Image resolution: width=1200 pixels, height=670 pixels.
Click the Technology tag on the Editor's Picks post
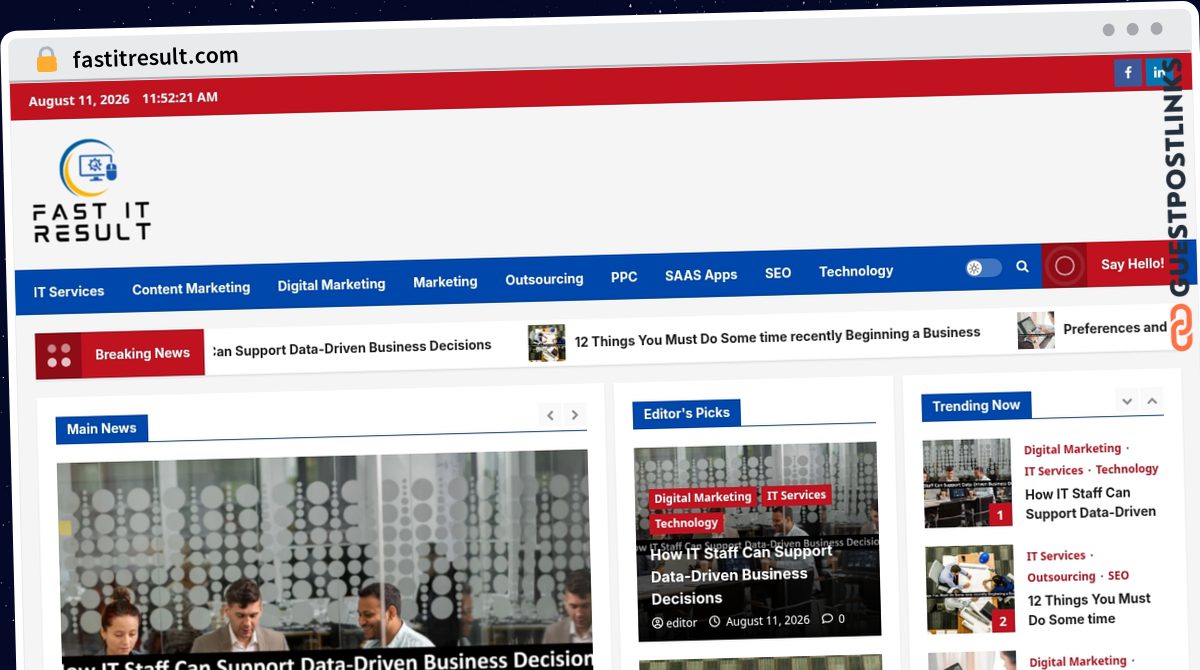pyautogui.click(x=686, y=523)
